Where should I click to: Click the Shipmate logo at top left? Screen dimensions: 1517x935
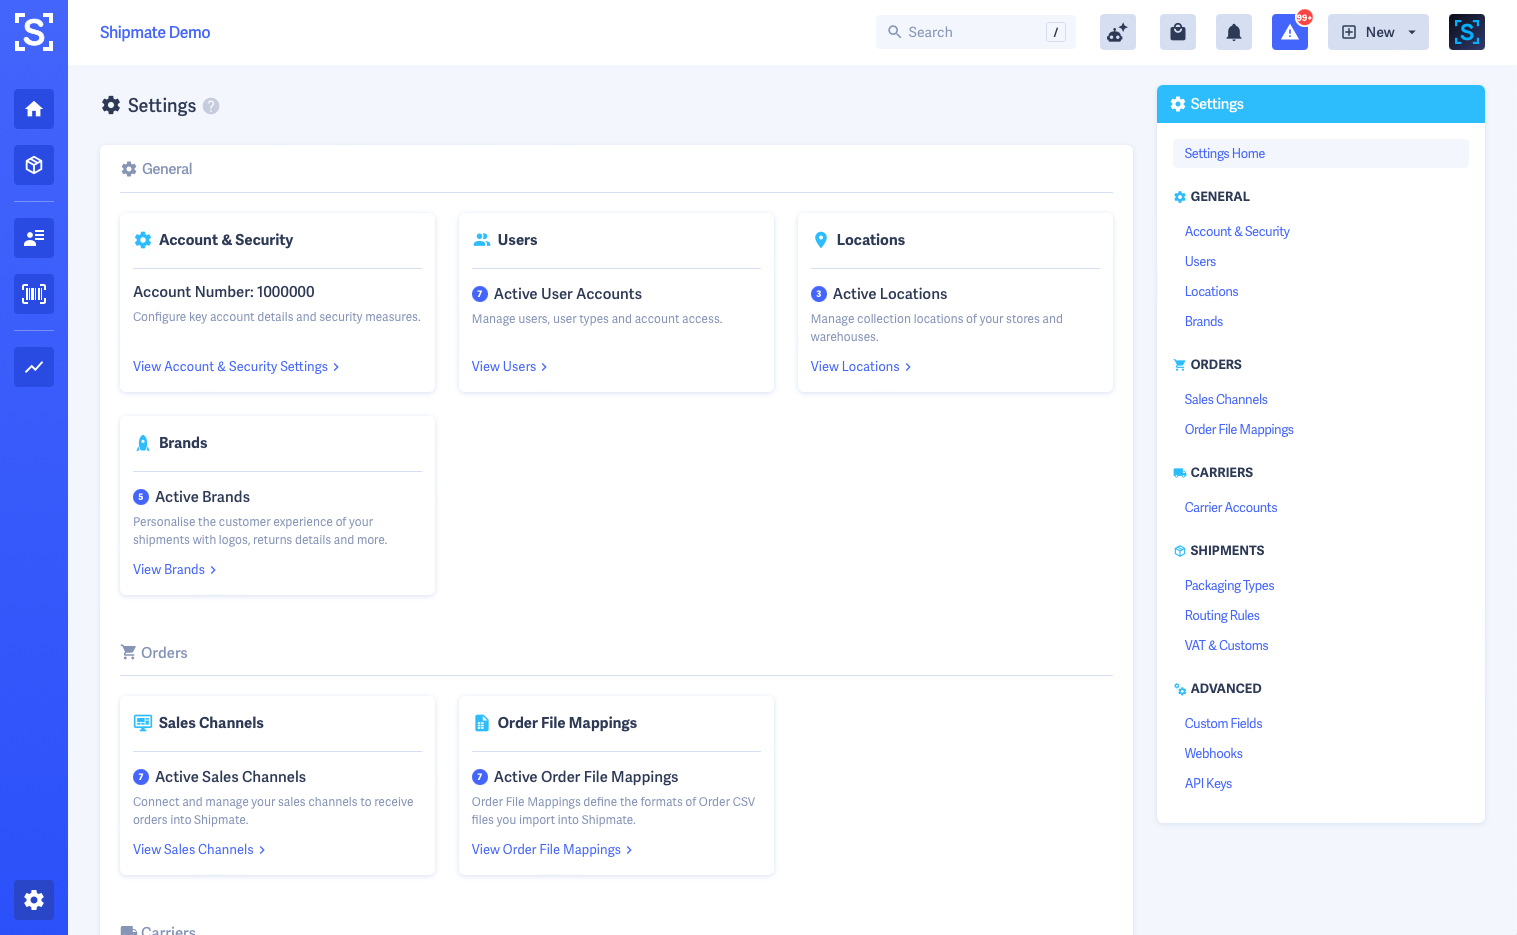point(34,32)
